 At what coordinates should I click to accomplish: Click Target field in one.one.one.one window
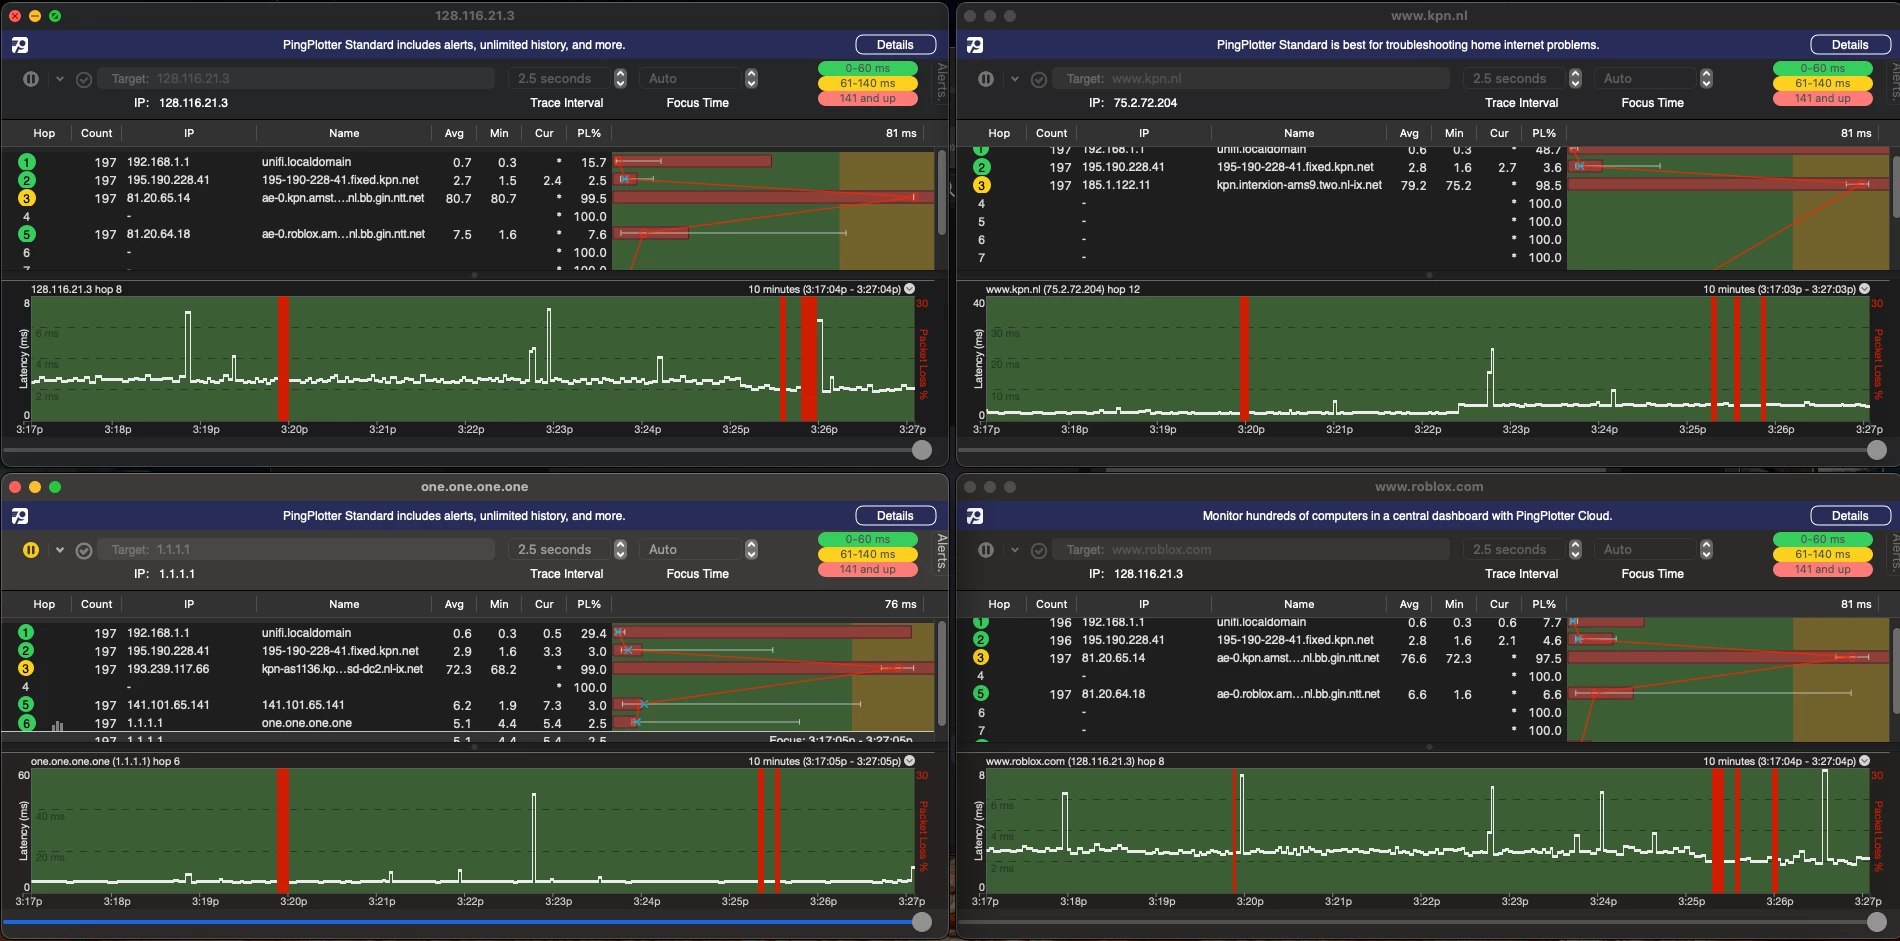point(296,550)
